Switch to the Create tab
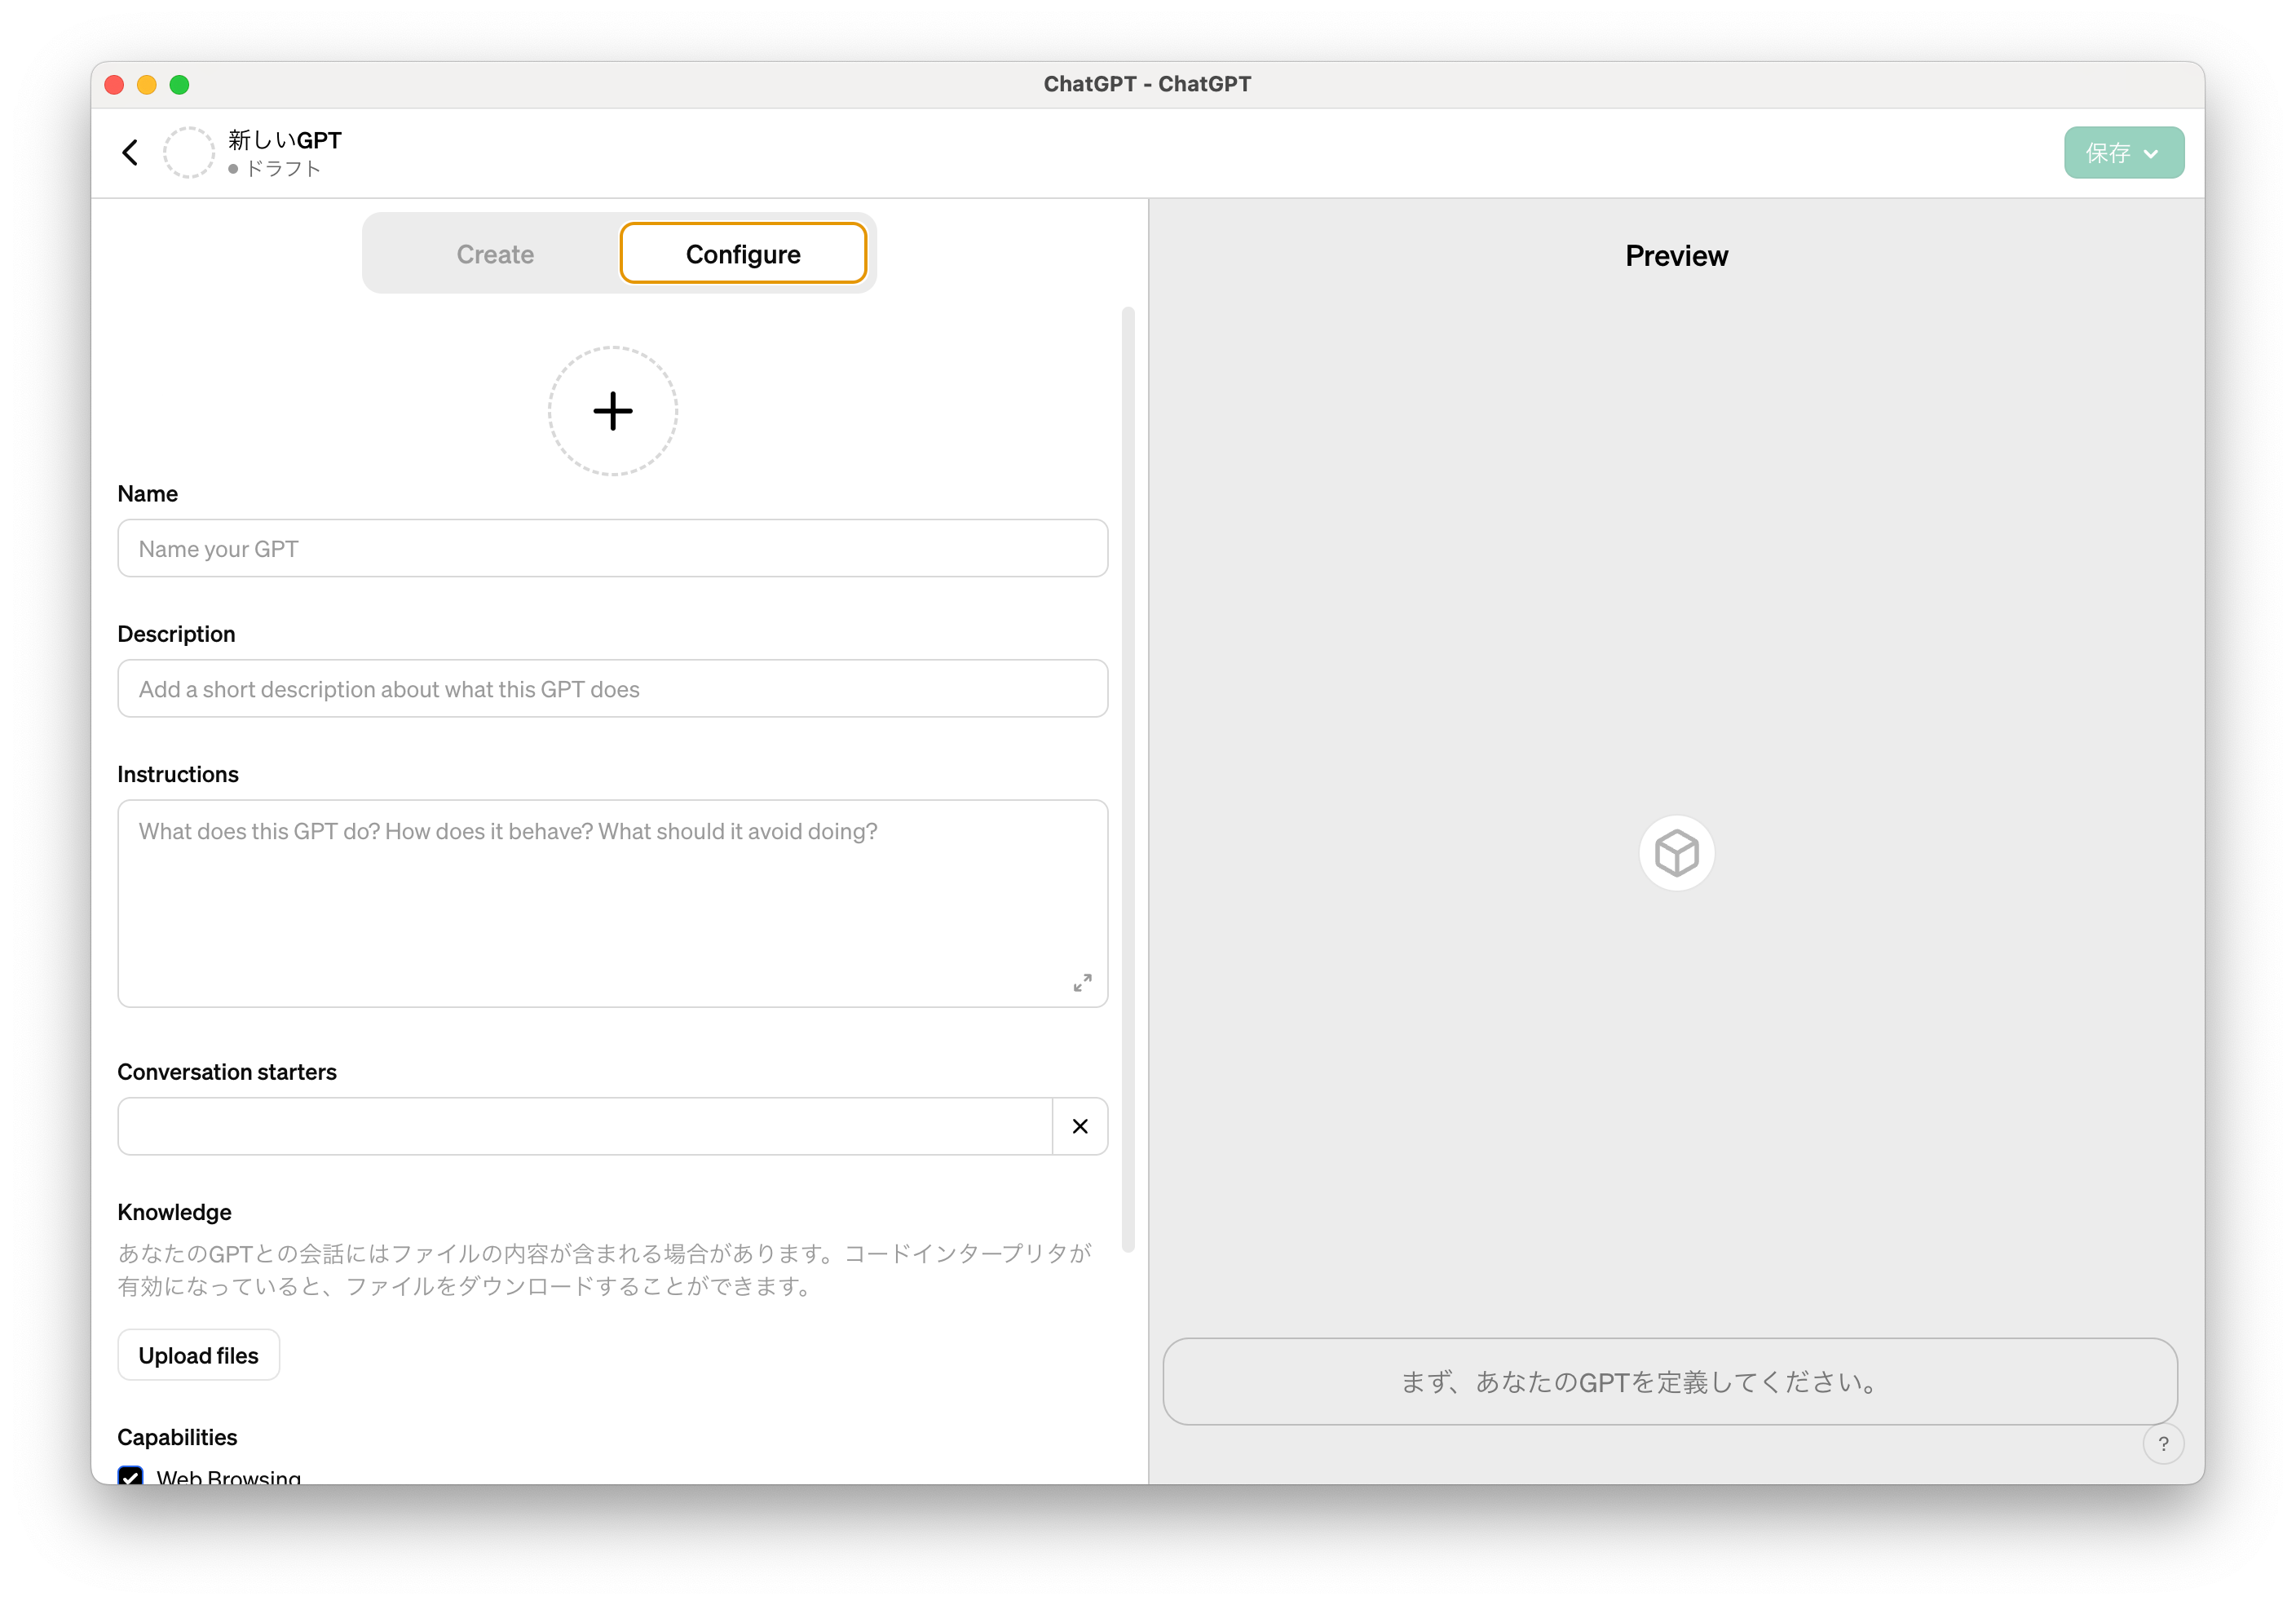Viewport: 2296px width, 1605px height. pyautogui.click(x=495, y=254)
